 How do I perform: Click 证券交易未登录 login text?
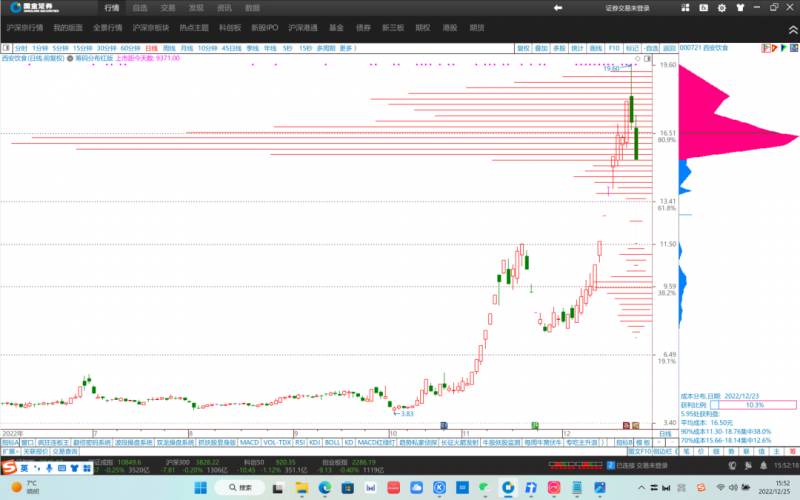pos(628,8)
